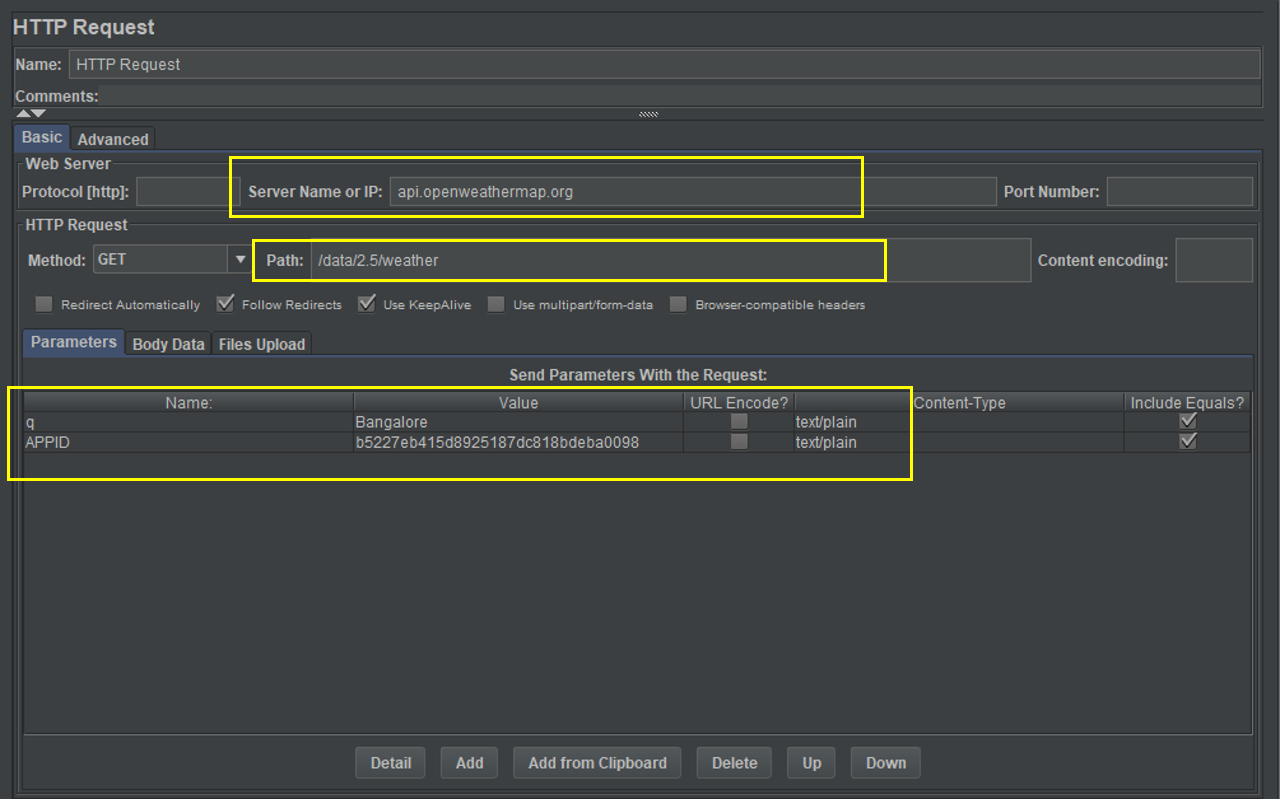Uncheck Use KeepAlive
This screenshot has height=799, width=1280.
click(366, 304)
